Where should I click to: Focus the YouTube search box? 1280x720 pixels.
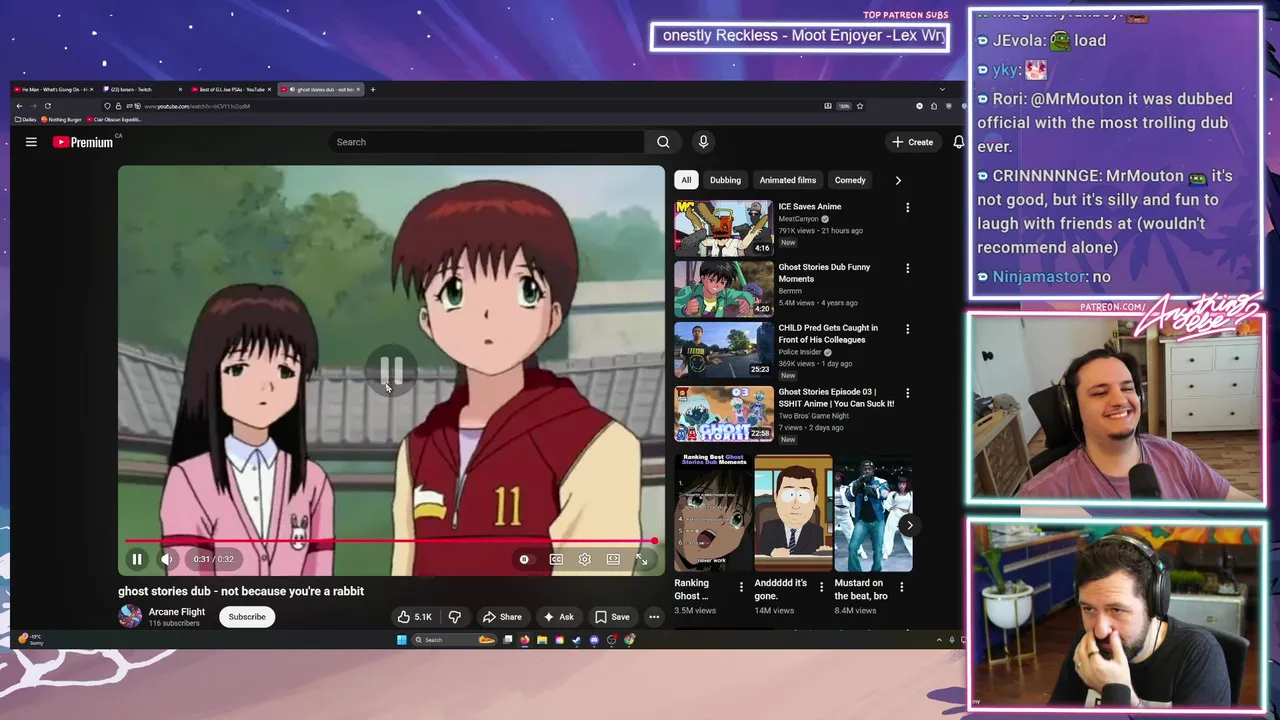tap(487, 142)
